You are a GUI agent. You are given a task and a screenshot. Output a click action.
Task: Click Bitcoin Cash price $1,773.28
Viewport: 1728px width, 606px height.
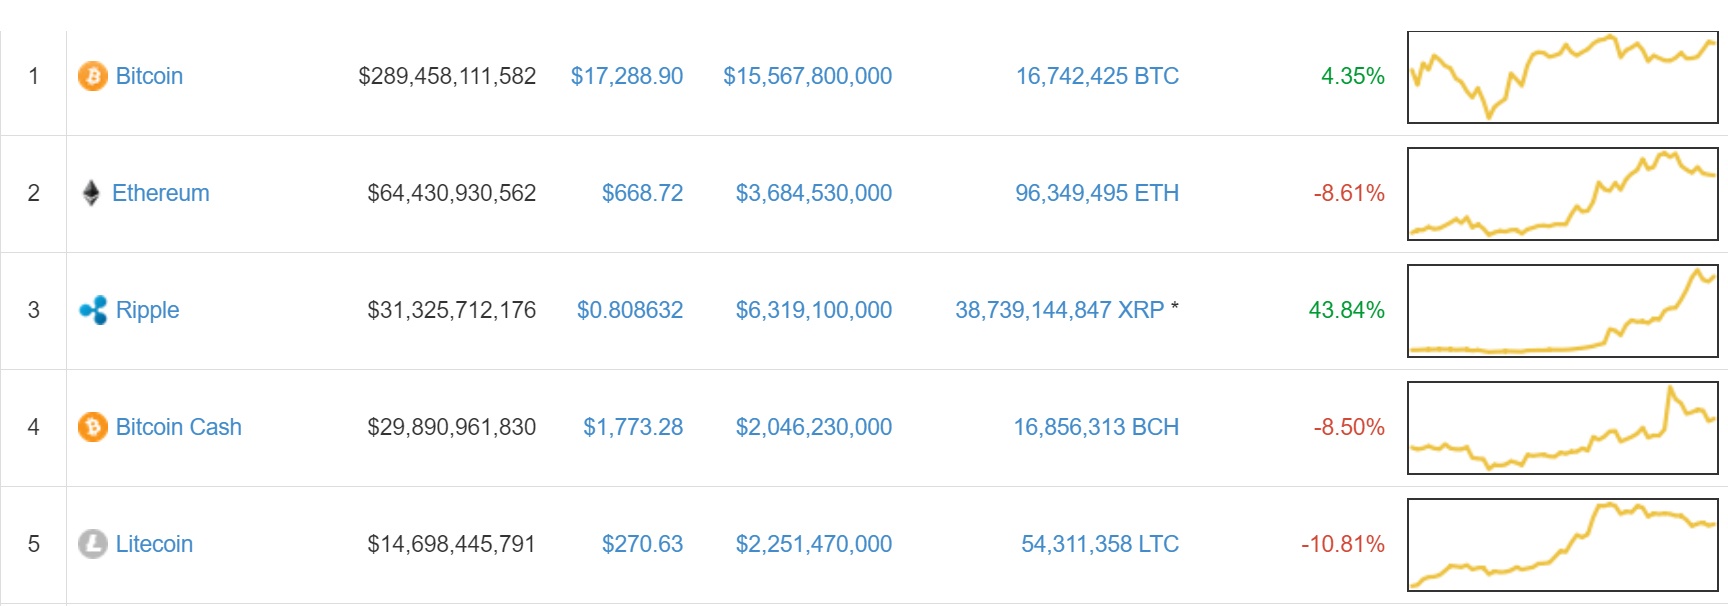[633, 427]
